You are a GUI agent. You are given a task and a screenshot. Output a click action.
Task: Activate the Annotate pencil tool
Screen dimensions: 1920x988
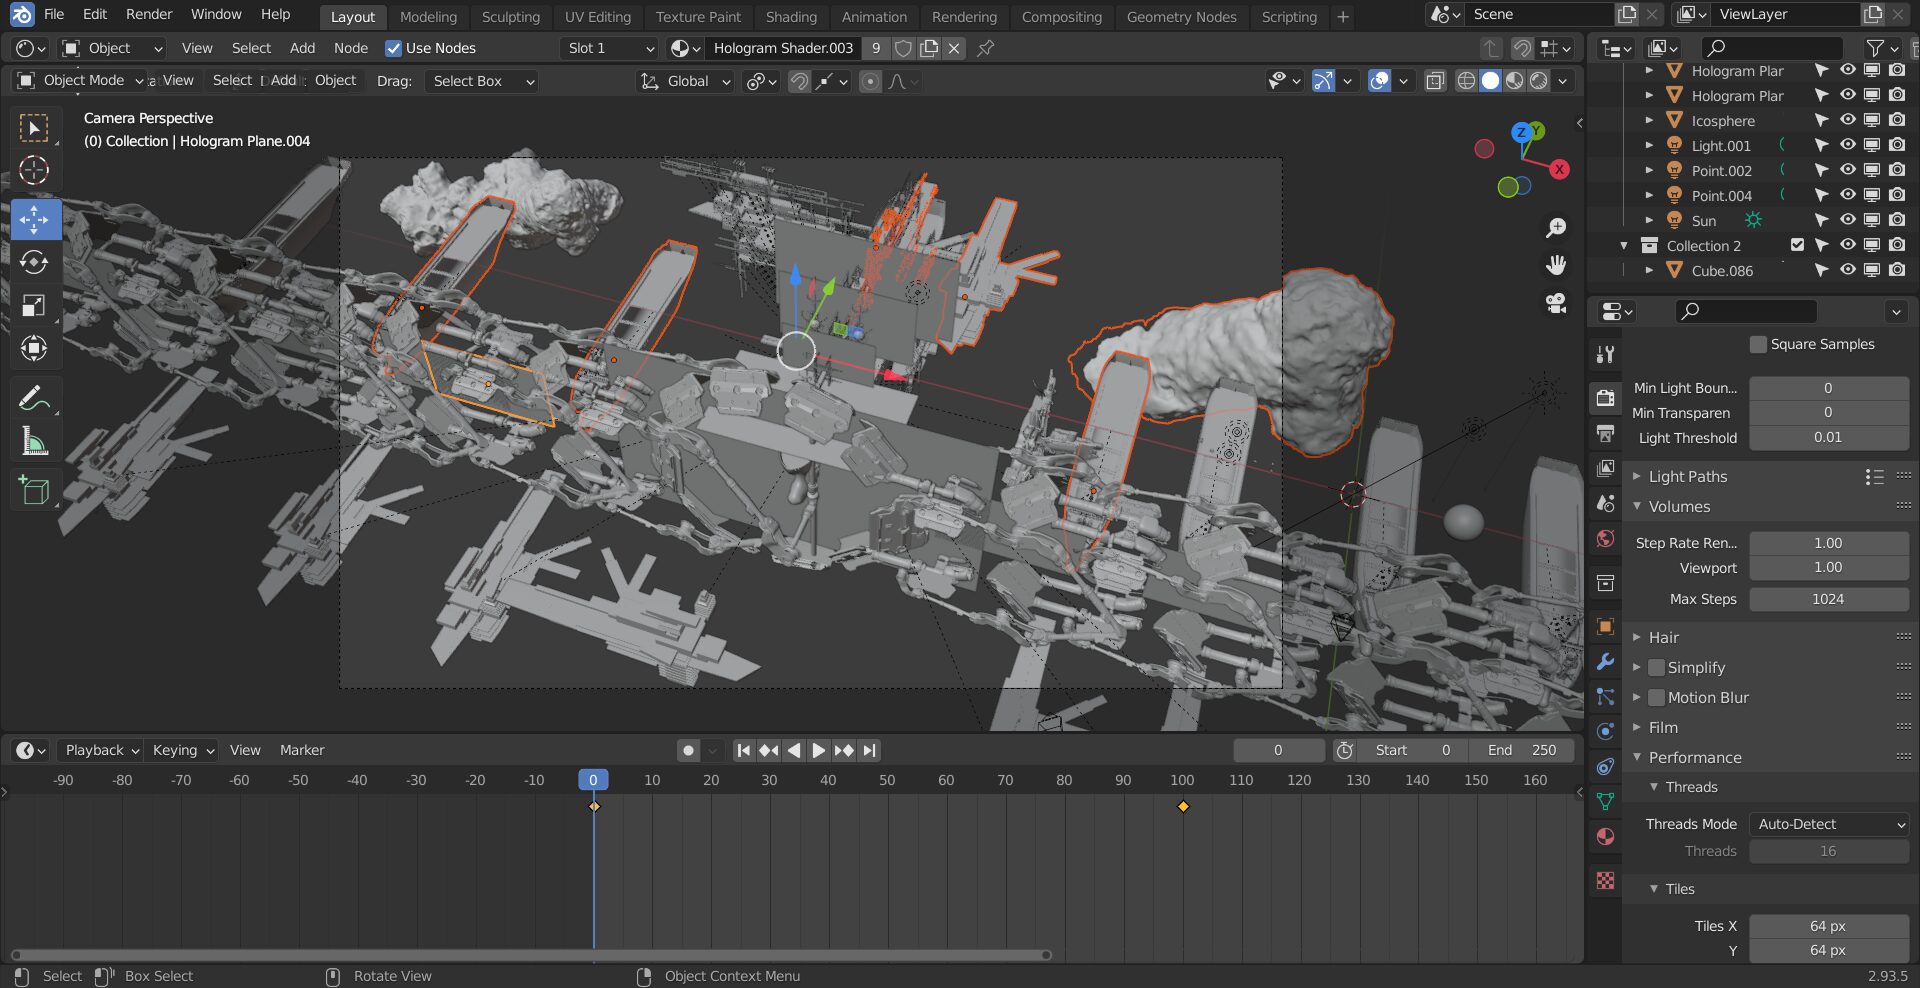(x=34, y=399)
